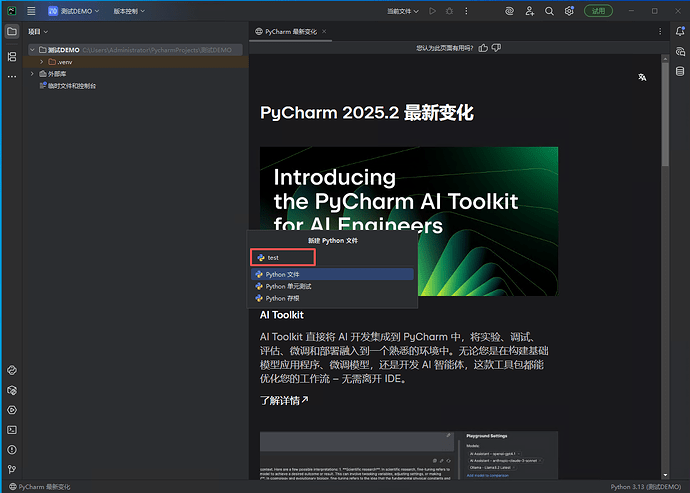Switch to the PyCharm 最新变化 tab
The width and height of the screenshot is (690, 493).
pos(293,31)
